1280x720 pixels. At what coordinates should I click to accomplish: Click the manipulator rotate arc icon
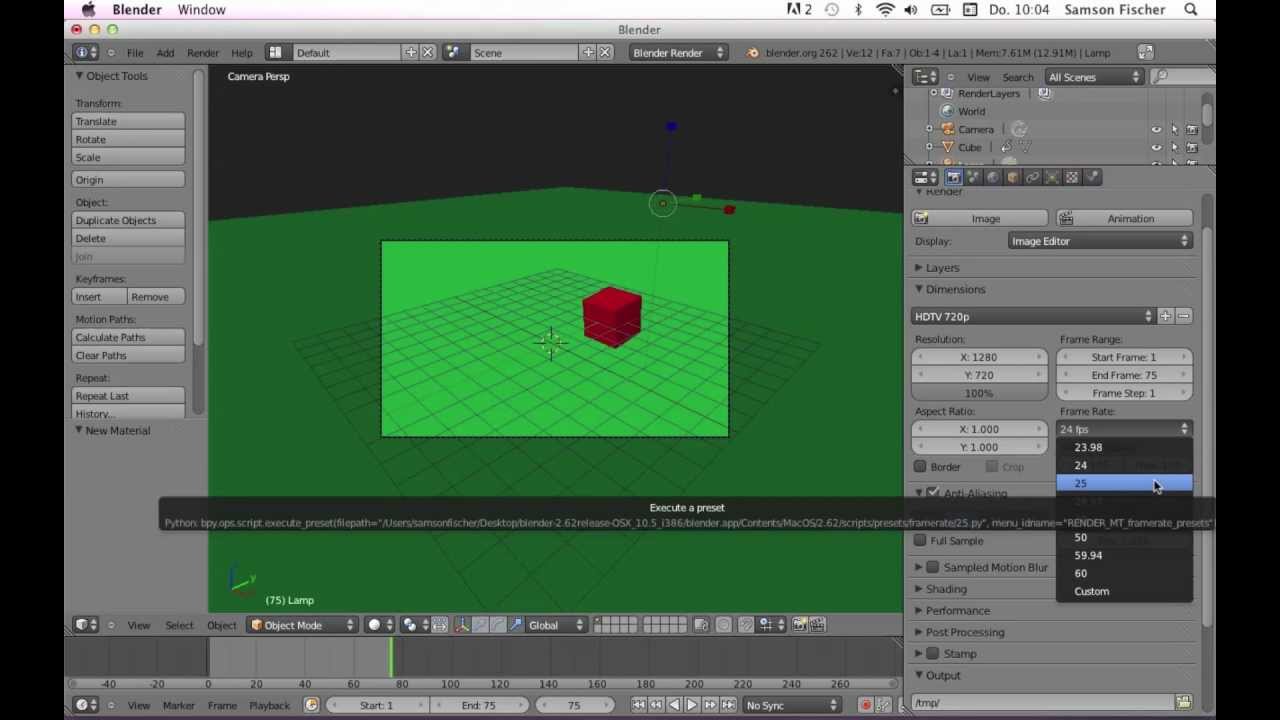point(498,625)
